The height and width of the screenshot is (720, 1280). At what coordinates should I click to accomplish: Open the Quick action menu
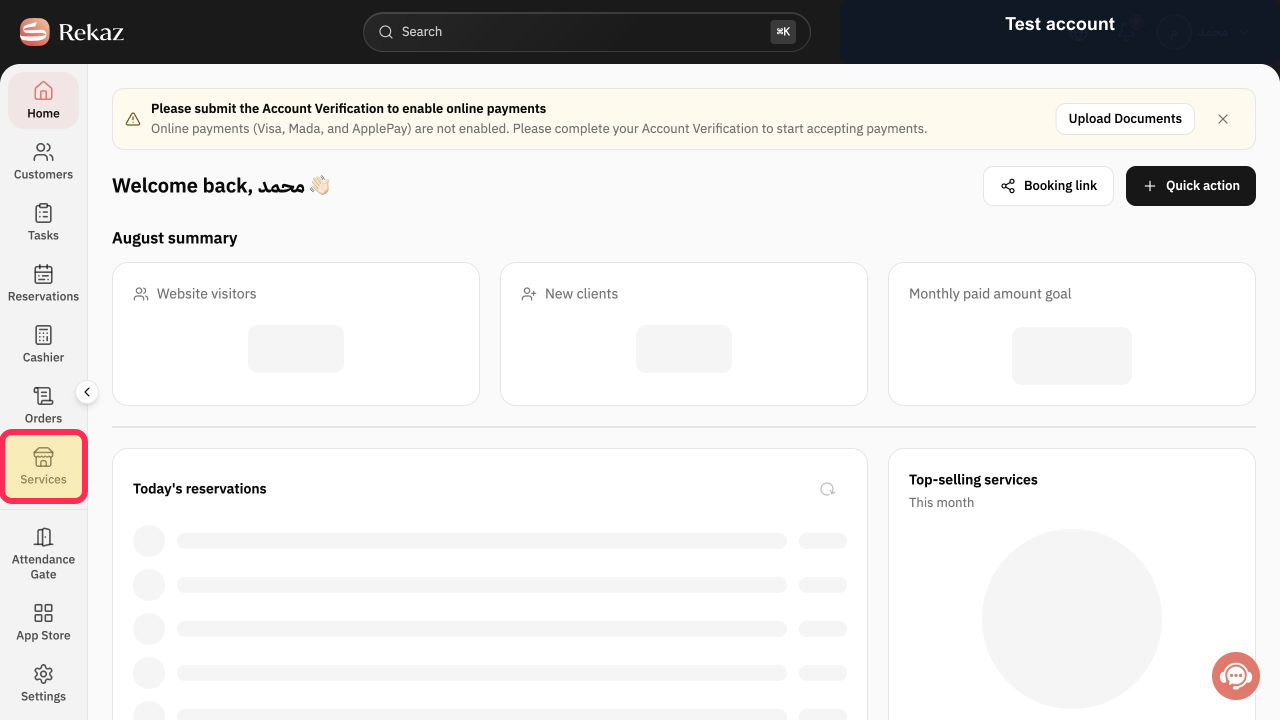pyautogui.click(x=1191, y=186)
